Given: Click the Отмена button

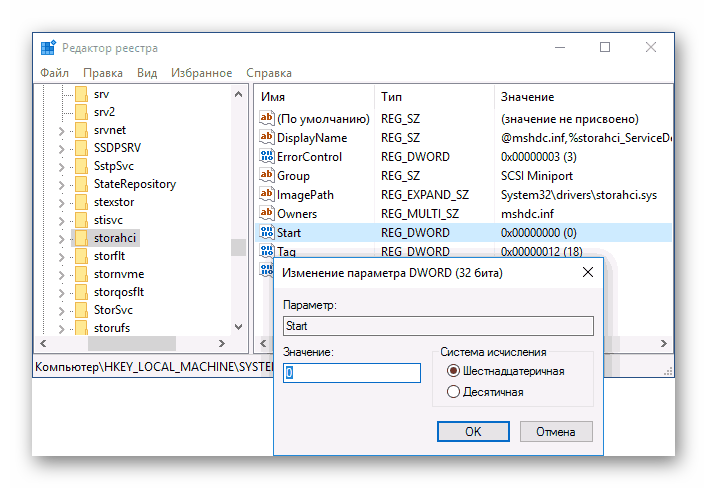Looking at the screenshot, I should (556, 432).
